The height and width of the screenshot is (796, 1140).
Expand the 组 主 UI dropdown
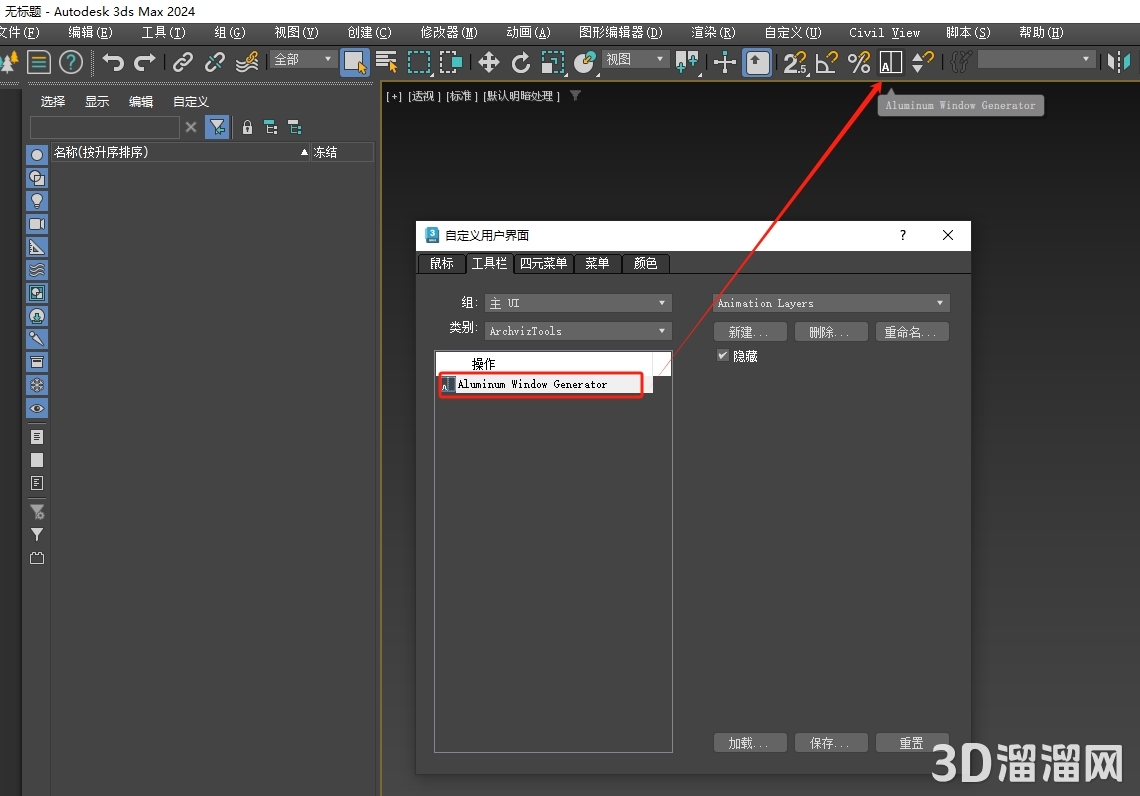578,303
